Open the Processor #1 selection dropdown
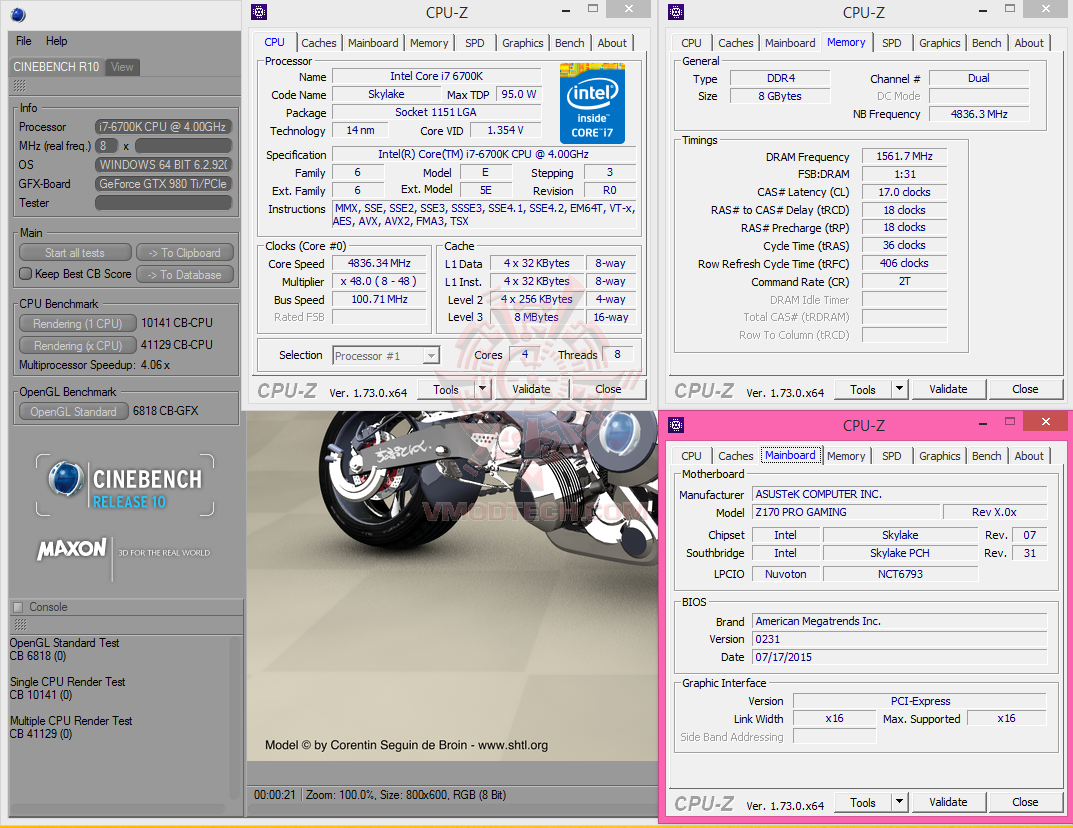Screen dimensions: 1073x828 pyautogui.click(x=431, y=355)
